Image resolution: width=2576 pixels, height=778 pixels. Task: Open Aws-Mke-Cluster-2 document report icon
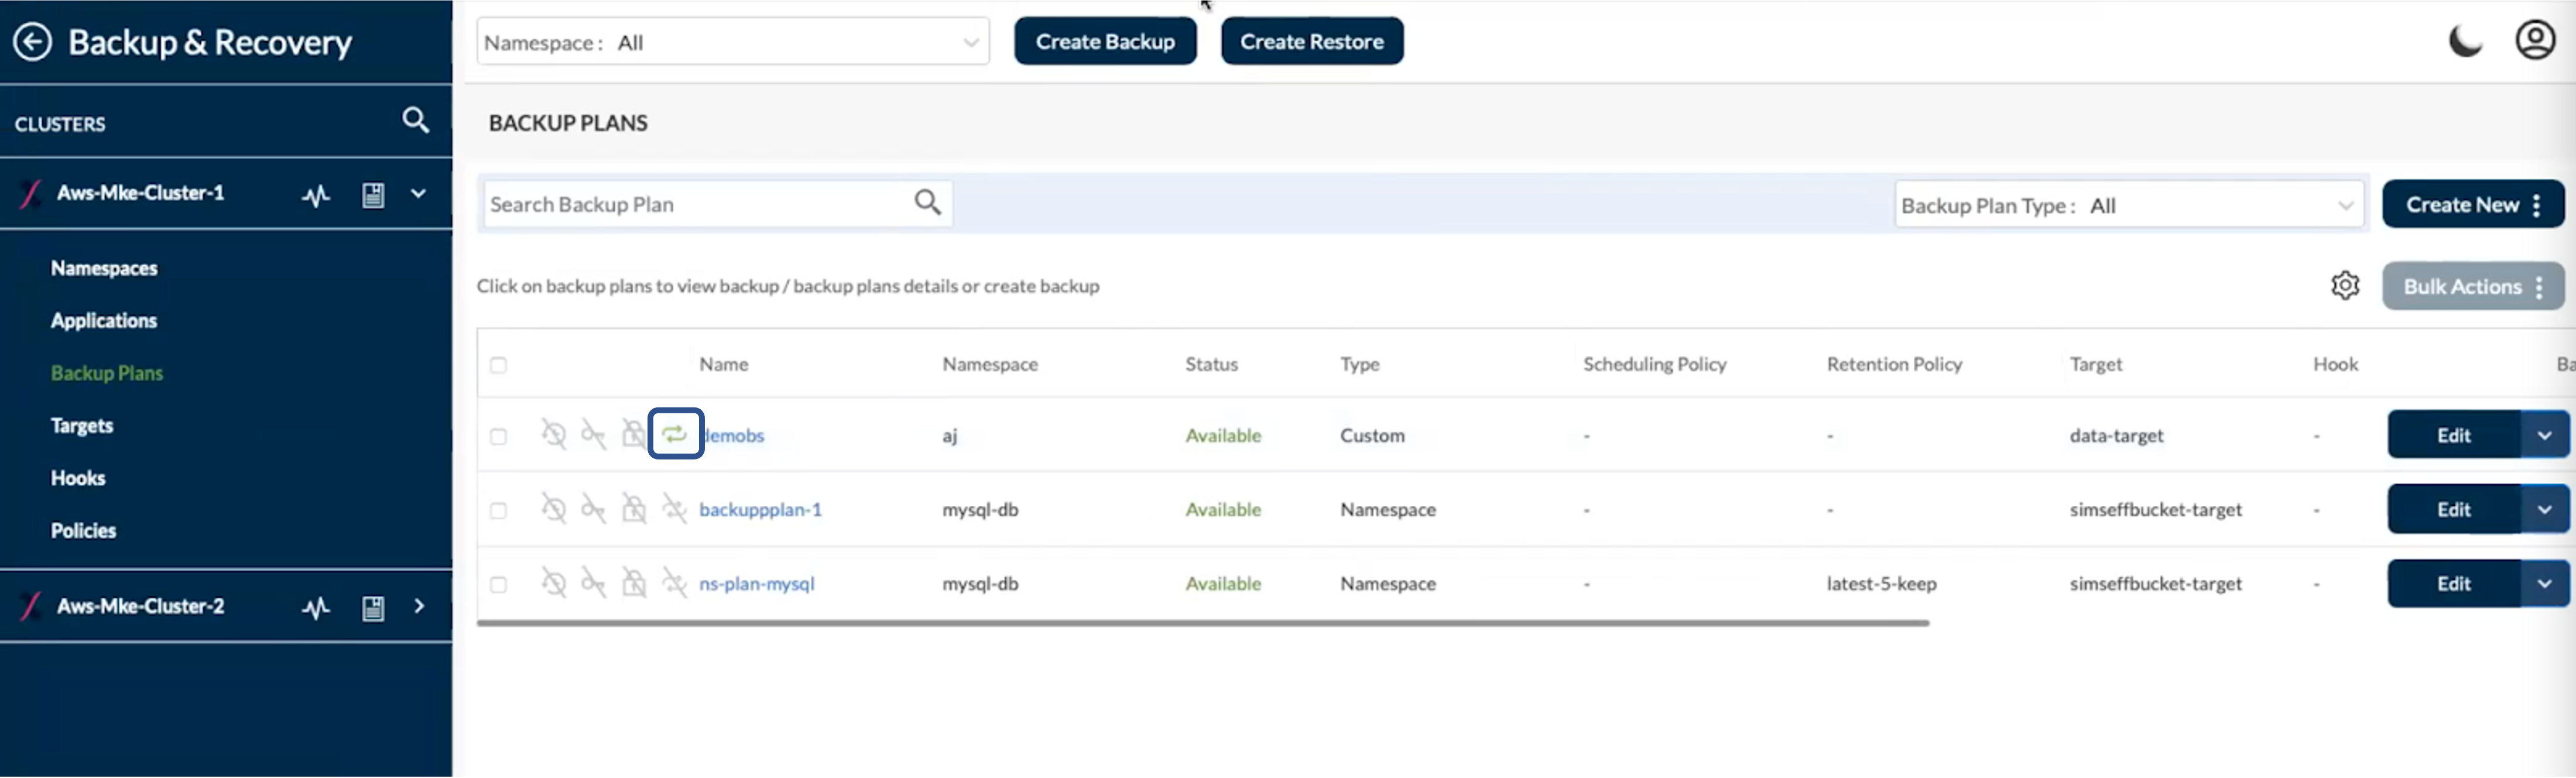click(373, 608)
